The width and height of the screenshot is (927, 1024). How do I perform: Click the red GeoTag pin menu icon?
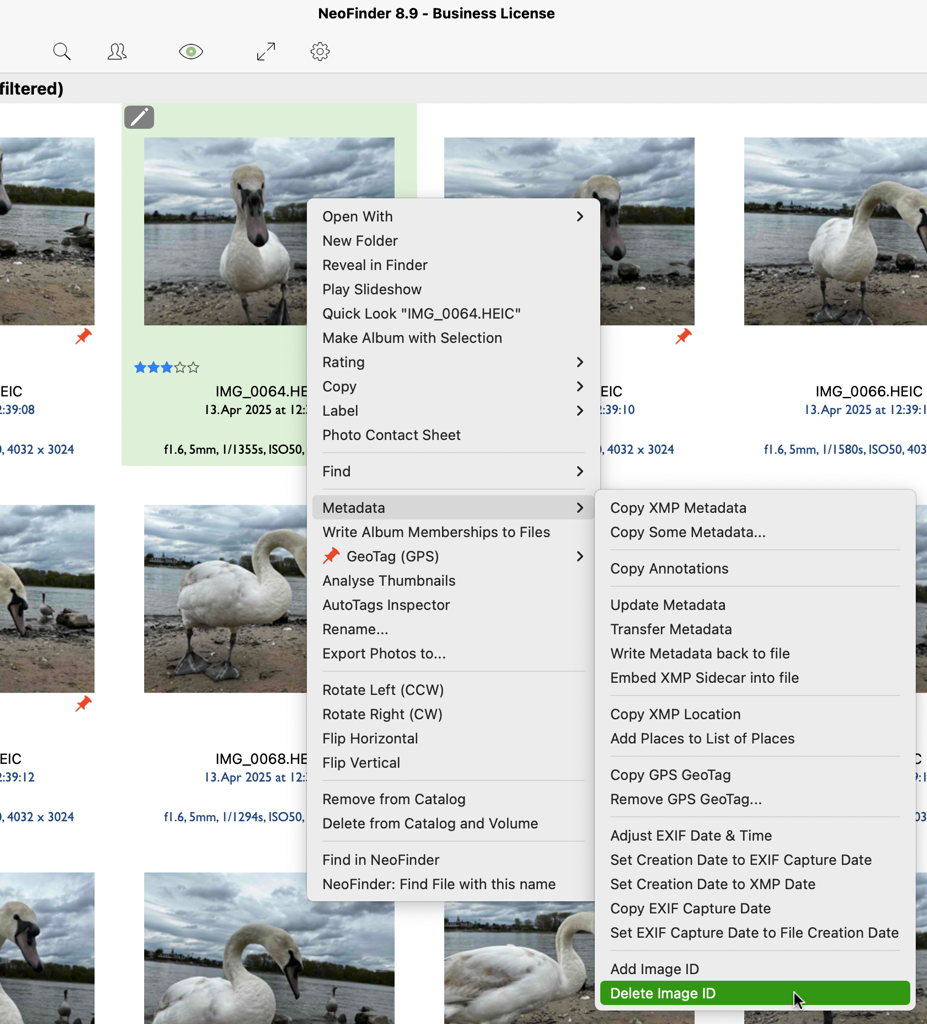coord(331,556)
